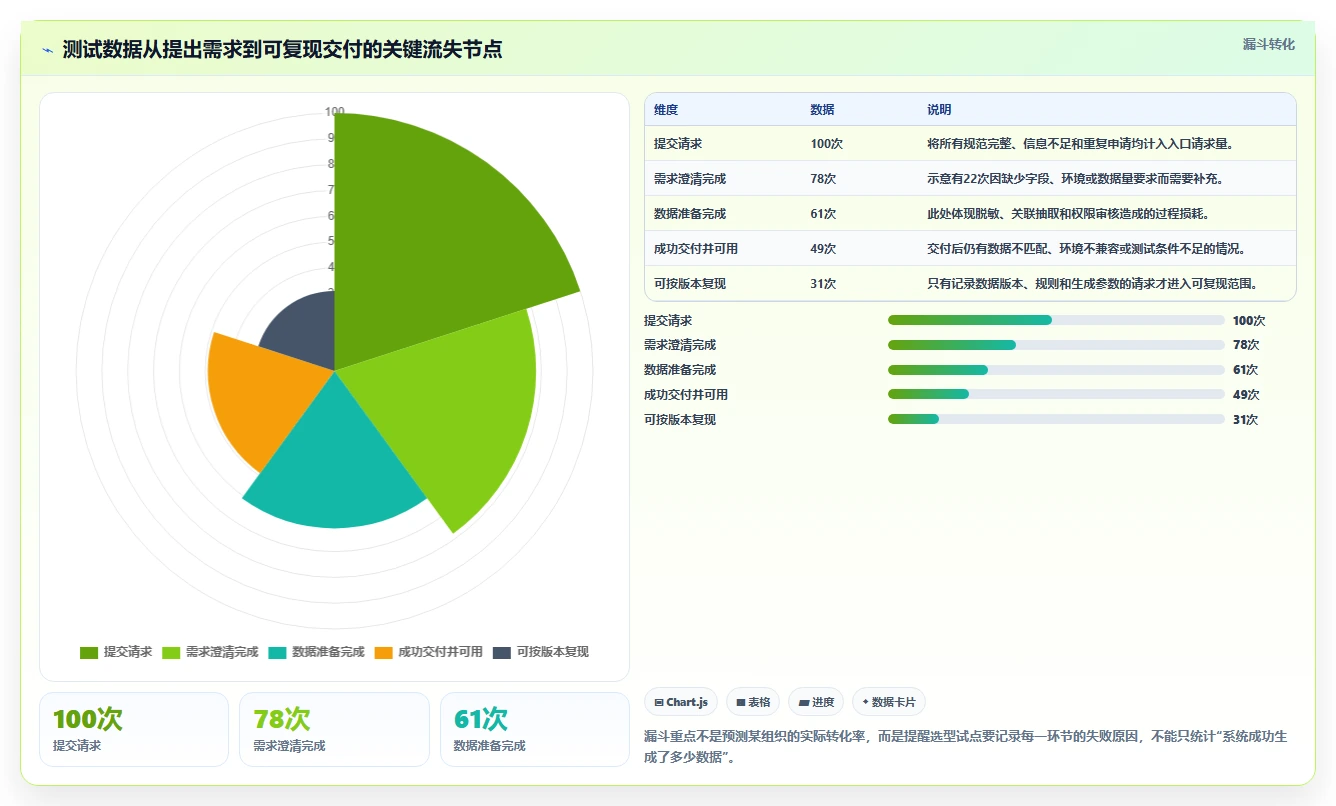Click the Chart.js tag chip
Viewport: 1336px width, 806px height.
681,702
